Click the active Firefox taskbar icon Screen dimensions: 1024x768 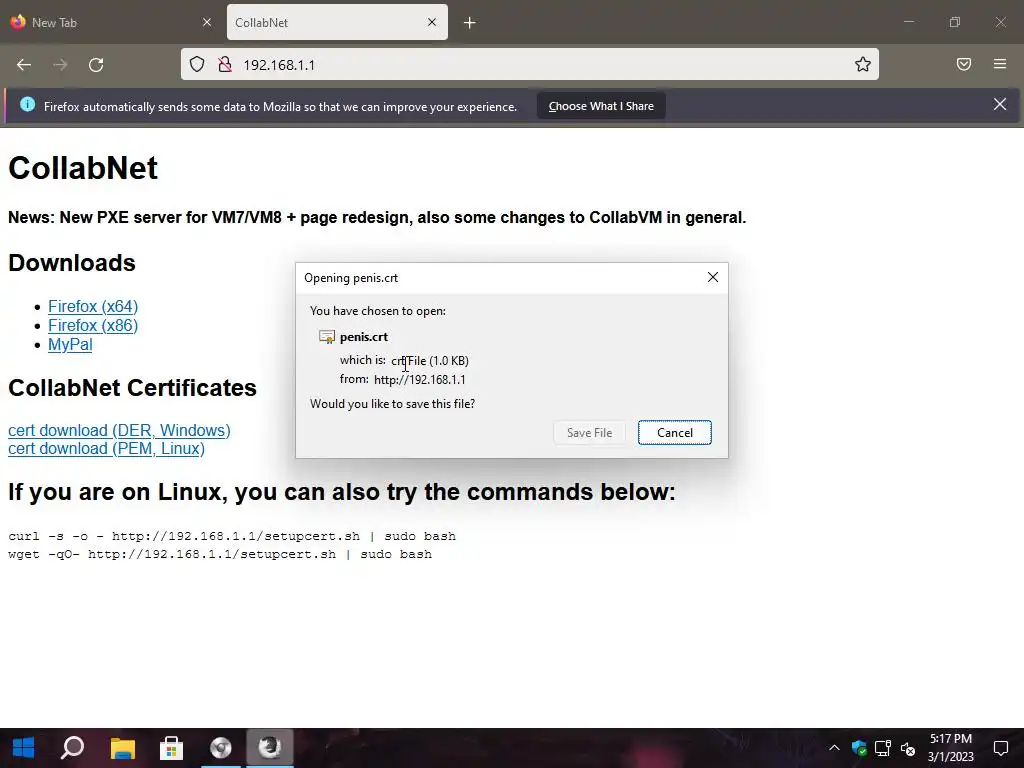pos(270,747)
